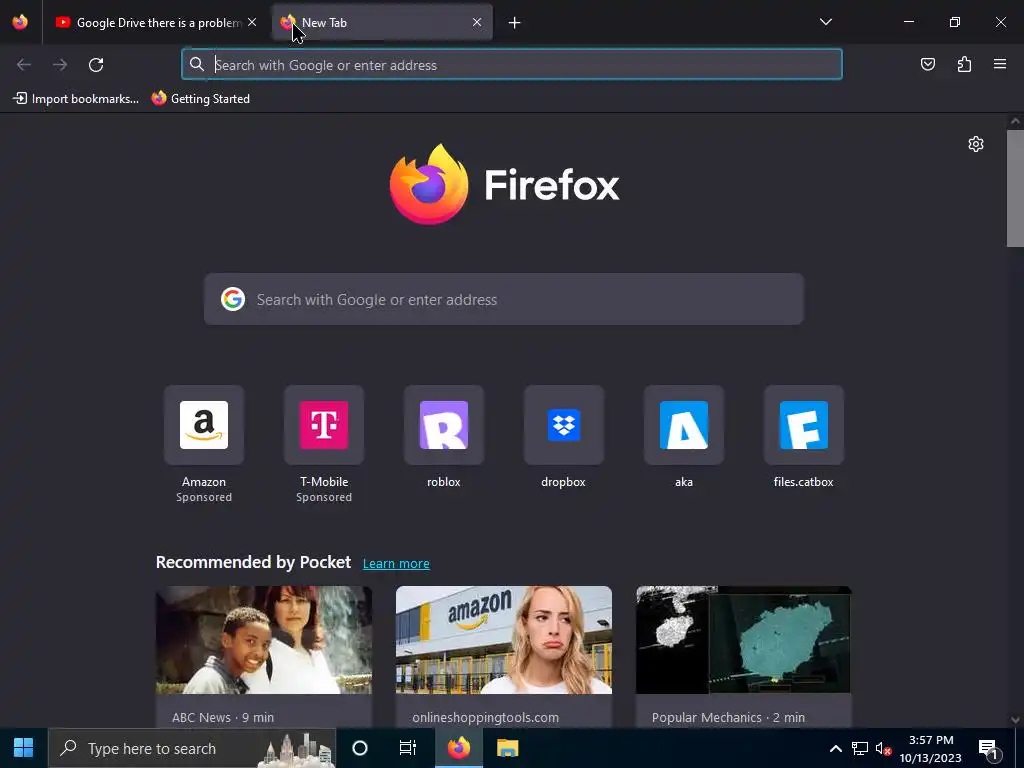Open File Explorer from taskbar
The height and width of the screenshot is (768, 1024).
507,748
